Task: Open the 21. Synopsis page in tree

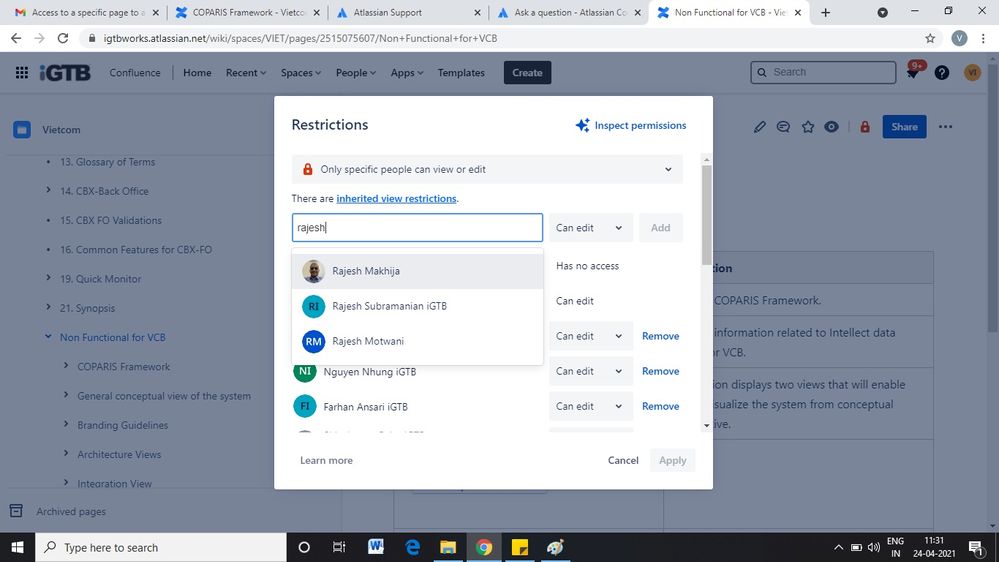Action: pos(87,308)
